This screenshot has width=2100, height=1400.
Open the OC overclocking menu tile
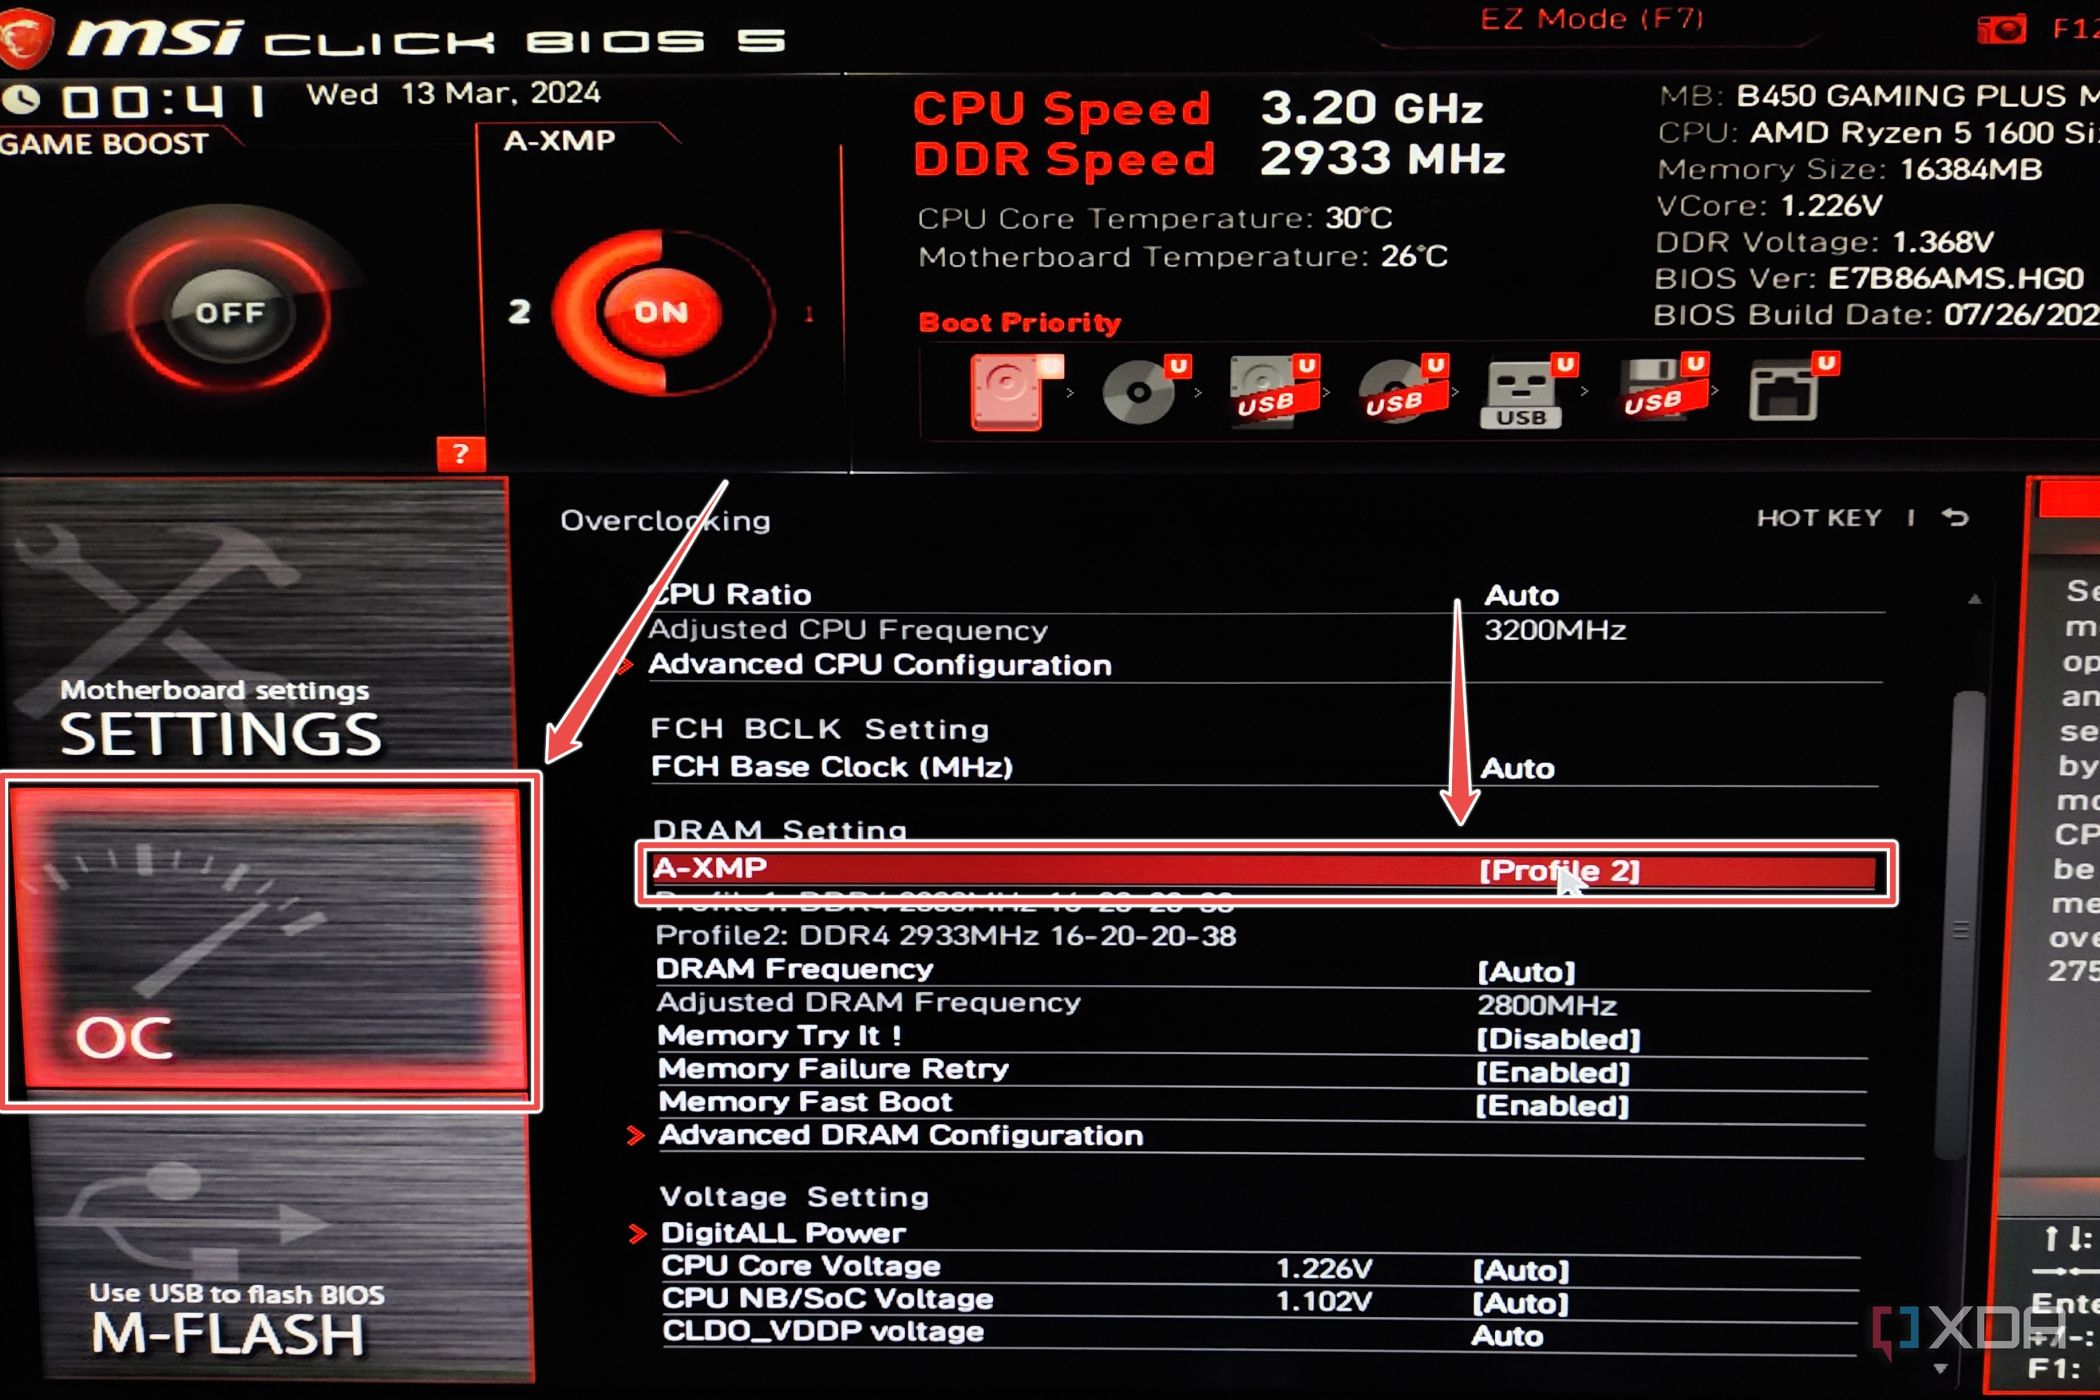point(268,940)
